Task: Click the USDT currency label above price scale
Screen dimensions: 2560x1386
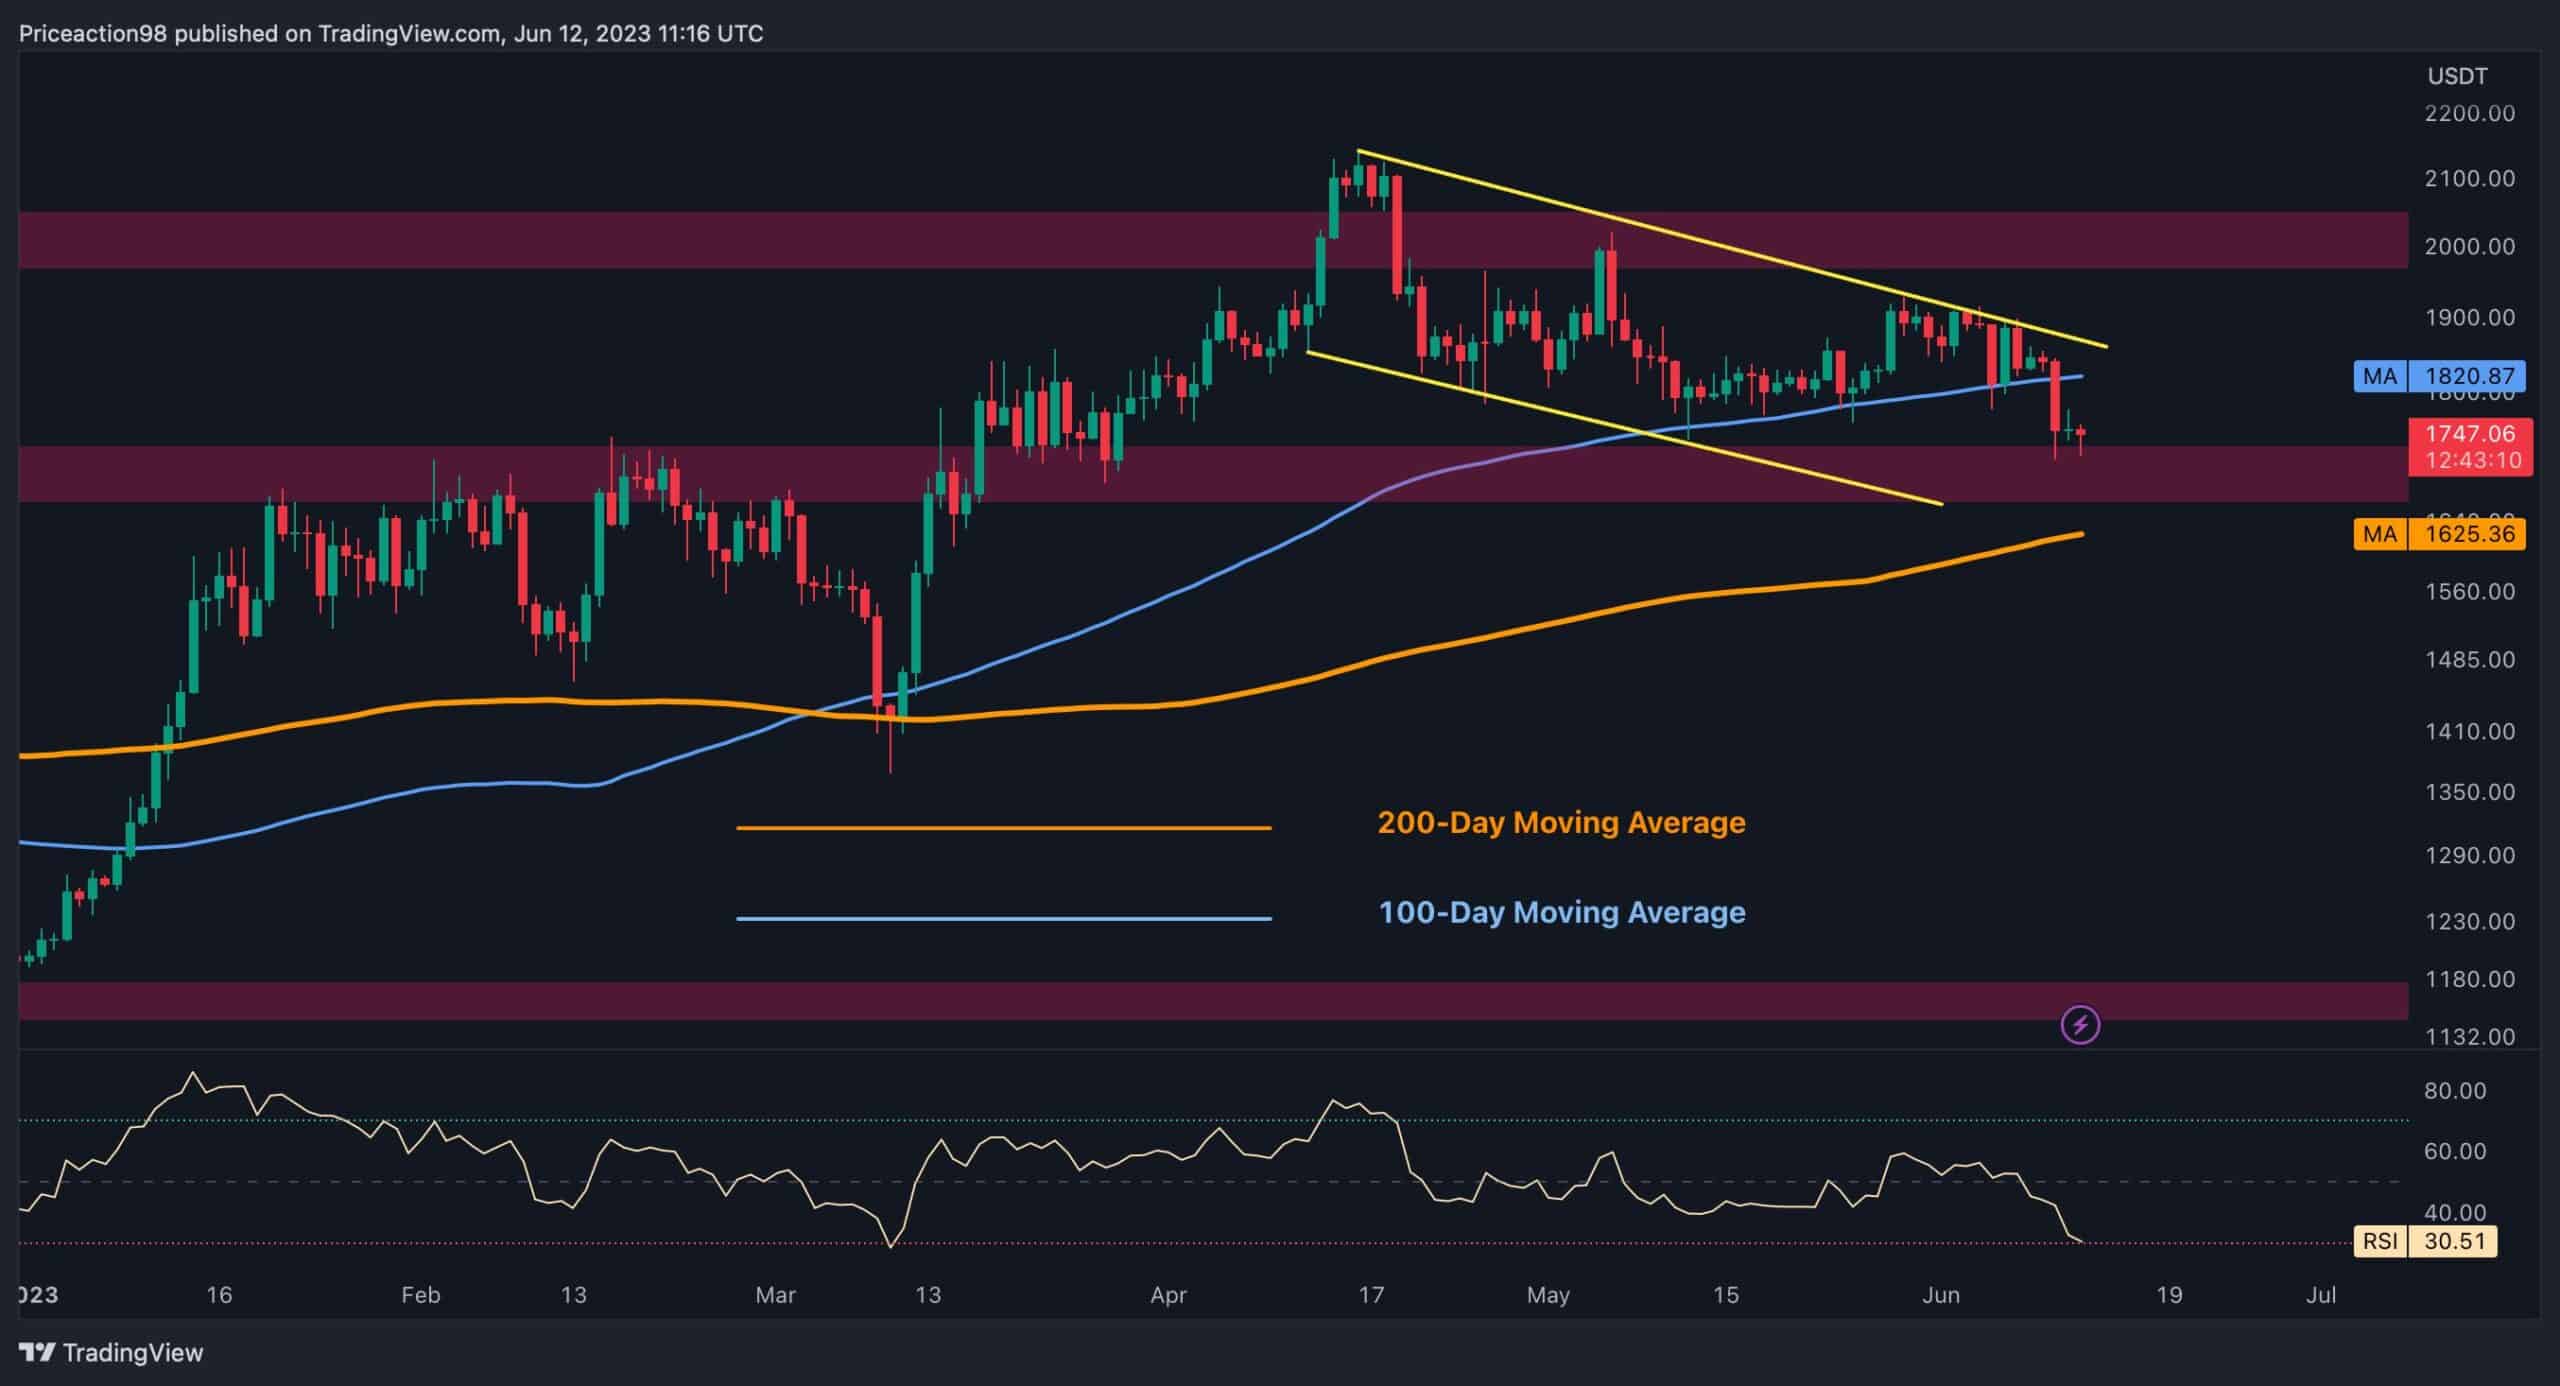Action: pos(2457,75)
